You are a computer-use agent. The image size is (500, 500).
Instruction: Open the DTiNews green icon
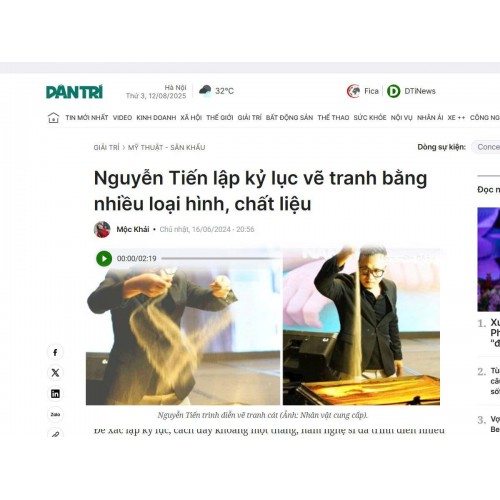[x=394, y=91]
